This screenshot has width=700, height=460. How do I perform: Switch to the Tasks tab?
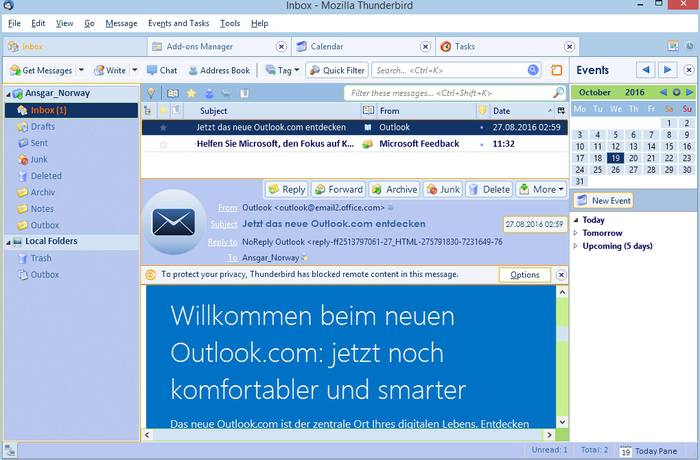pos(507,46)
